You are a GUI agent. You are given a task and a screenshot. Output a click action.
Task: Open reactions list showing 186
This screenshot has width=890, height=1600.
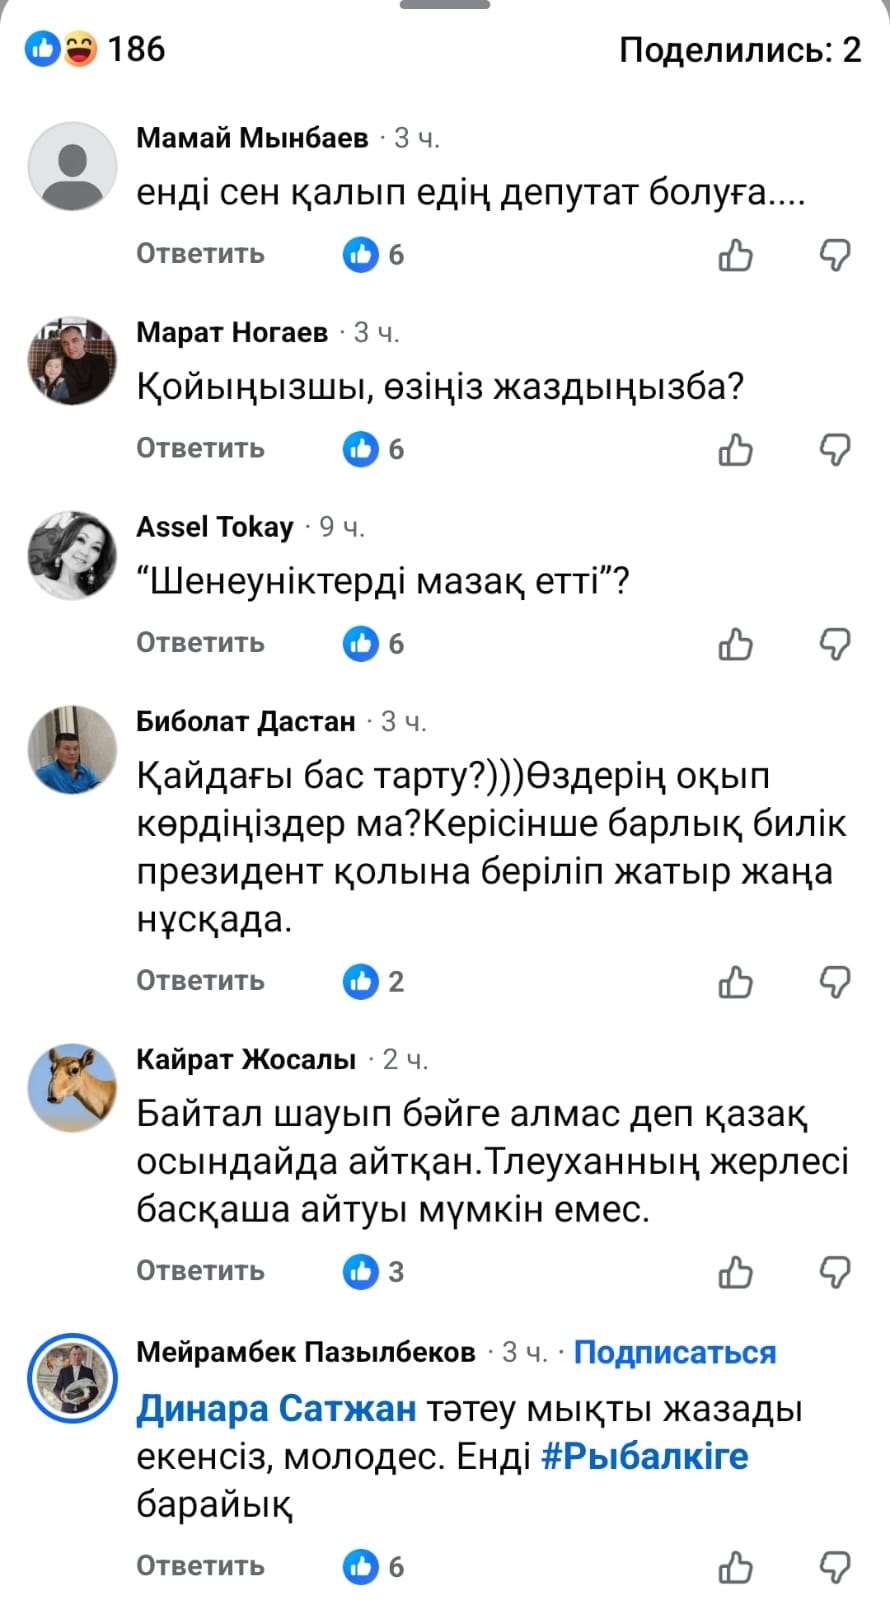96,49
